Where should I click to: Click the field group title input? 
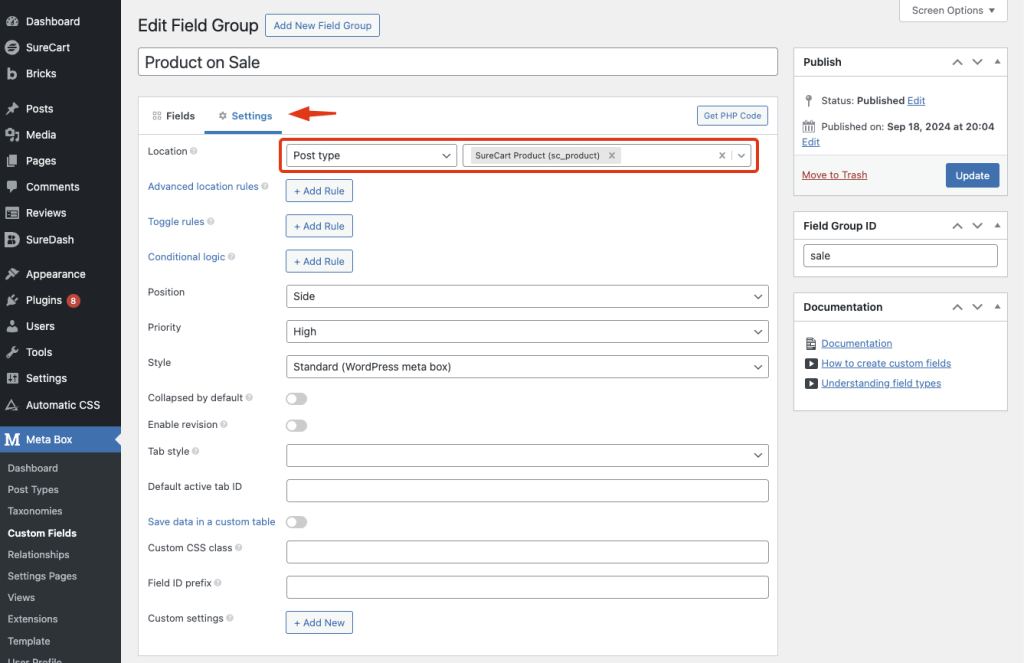coord(458,62)
